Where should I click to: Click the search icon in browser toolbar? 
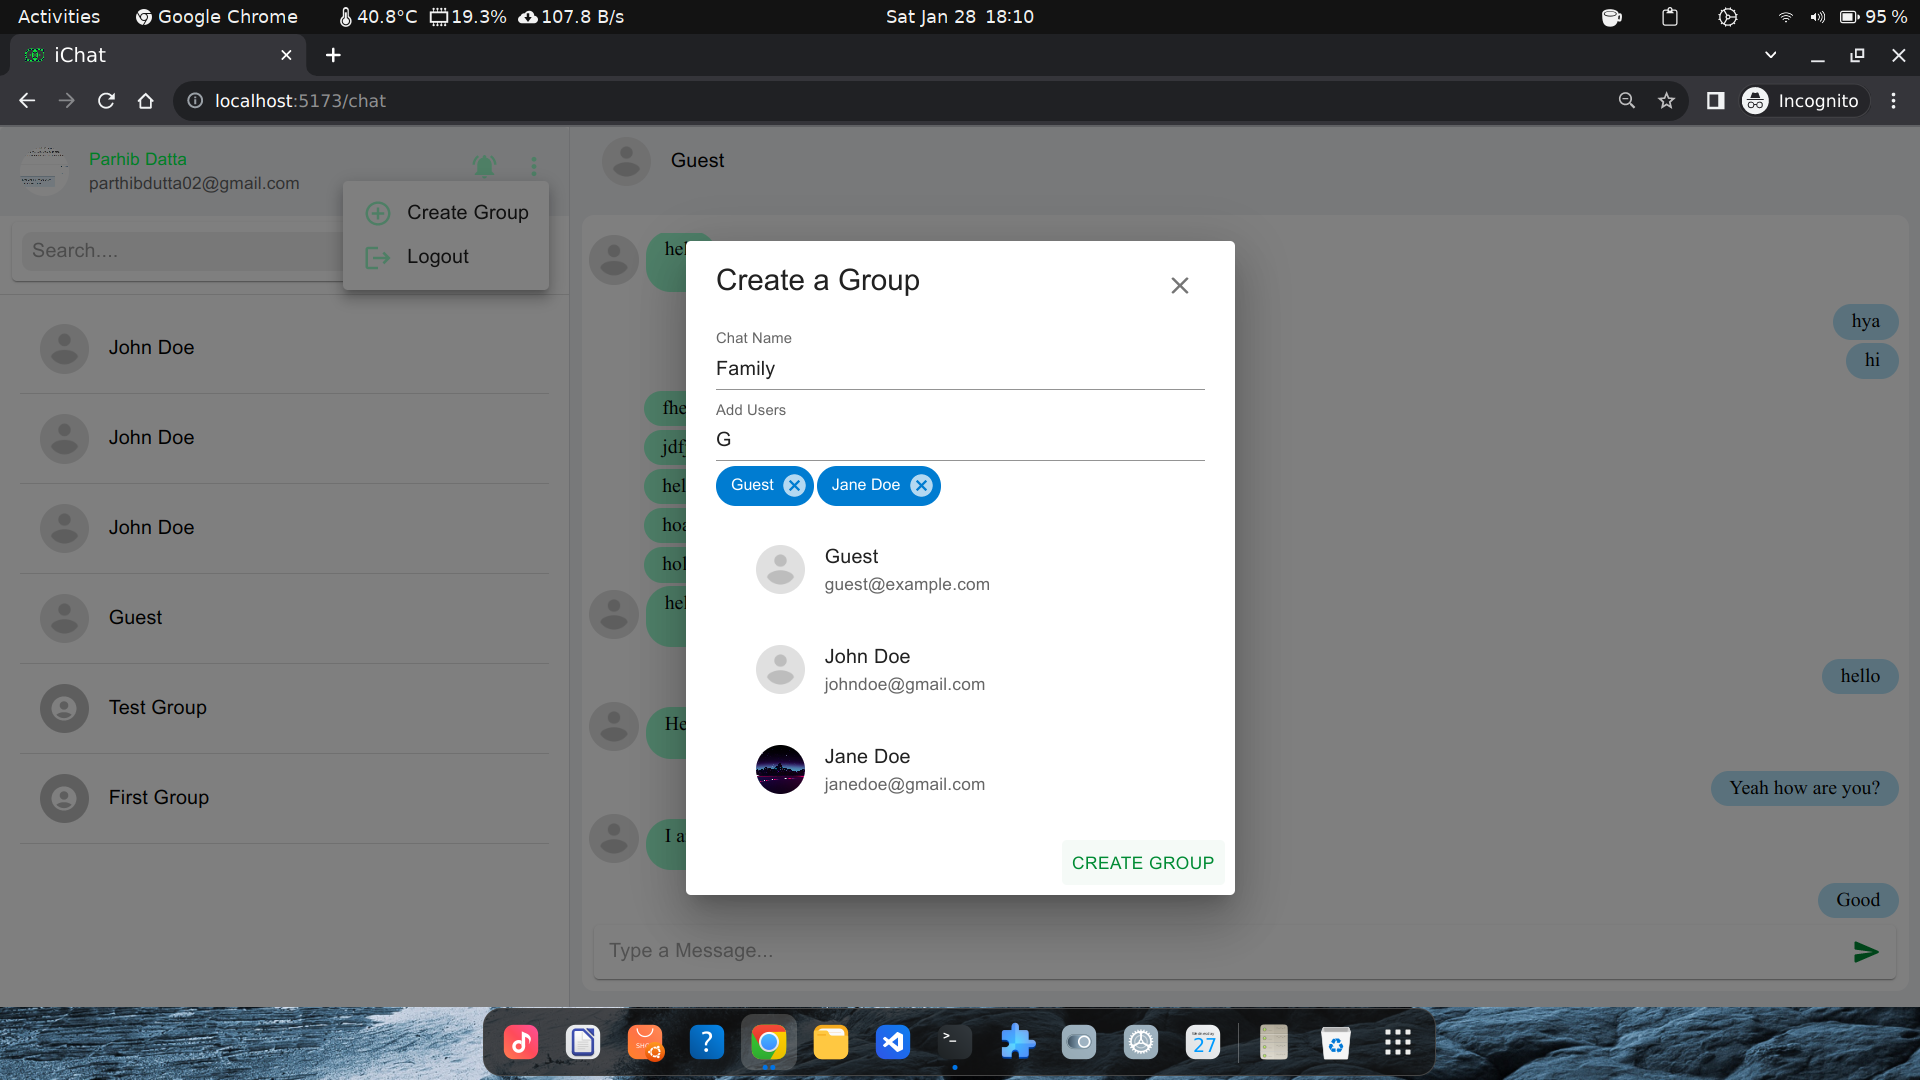pos(1627,102)
